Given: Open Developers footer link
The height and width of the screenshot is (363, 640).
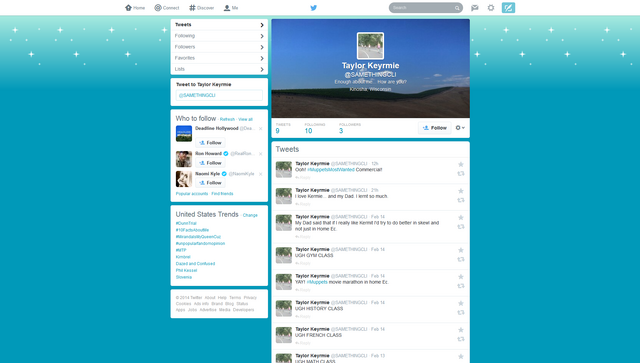Looking at the screenshot, I should point(244,310).
